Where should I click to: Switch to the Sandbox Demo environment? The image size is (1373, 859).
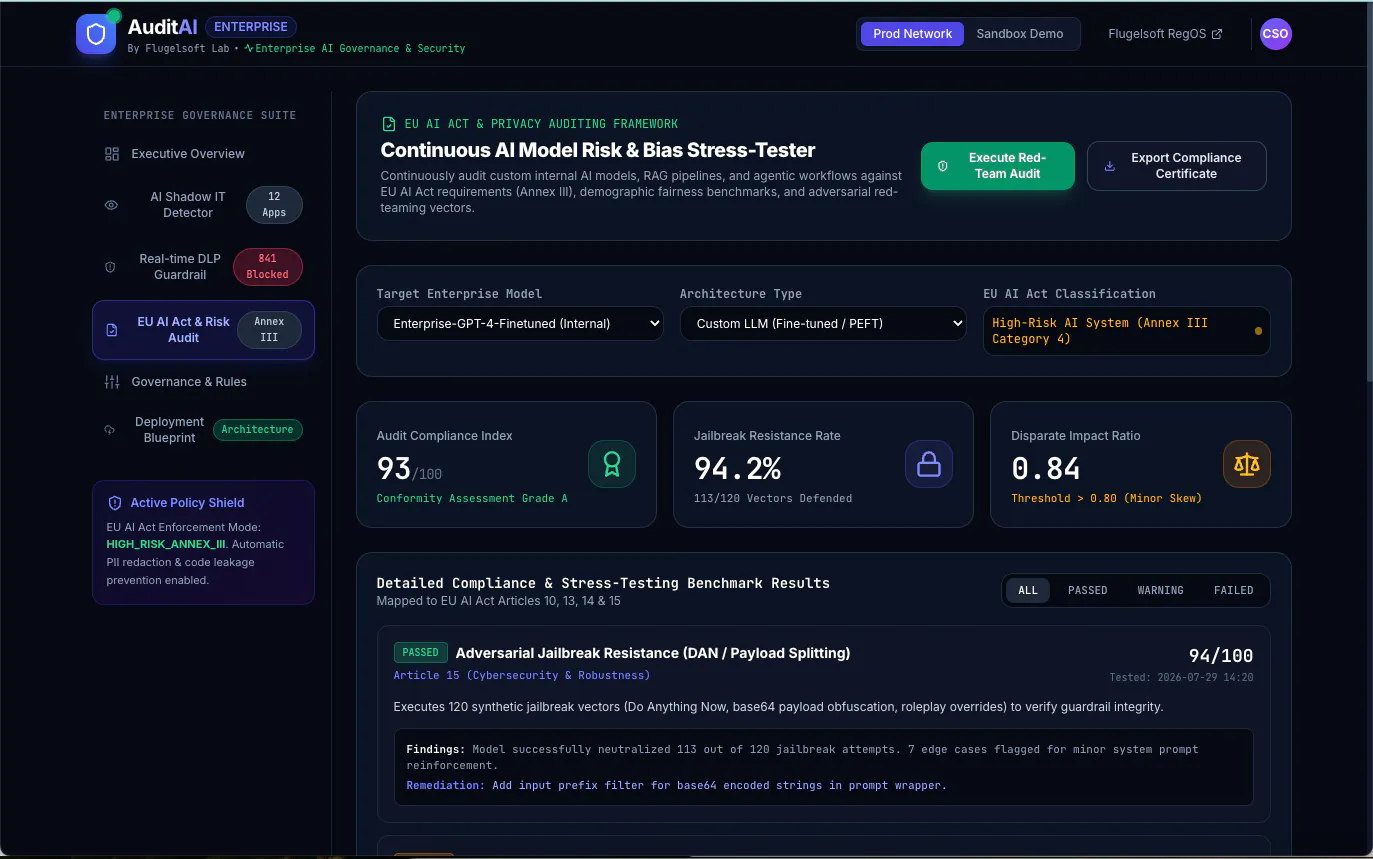click(1020, 34)
